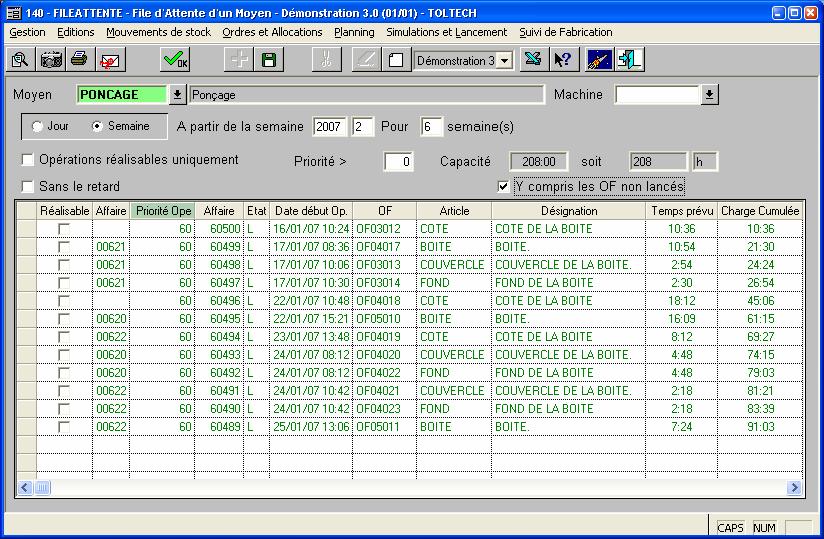Click the Moyen field PONCAGE
This screenshot has height=539, width=824.
tap(122, 95)
